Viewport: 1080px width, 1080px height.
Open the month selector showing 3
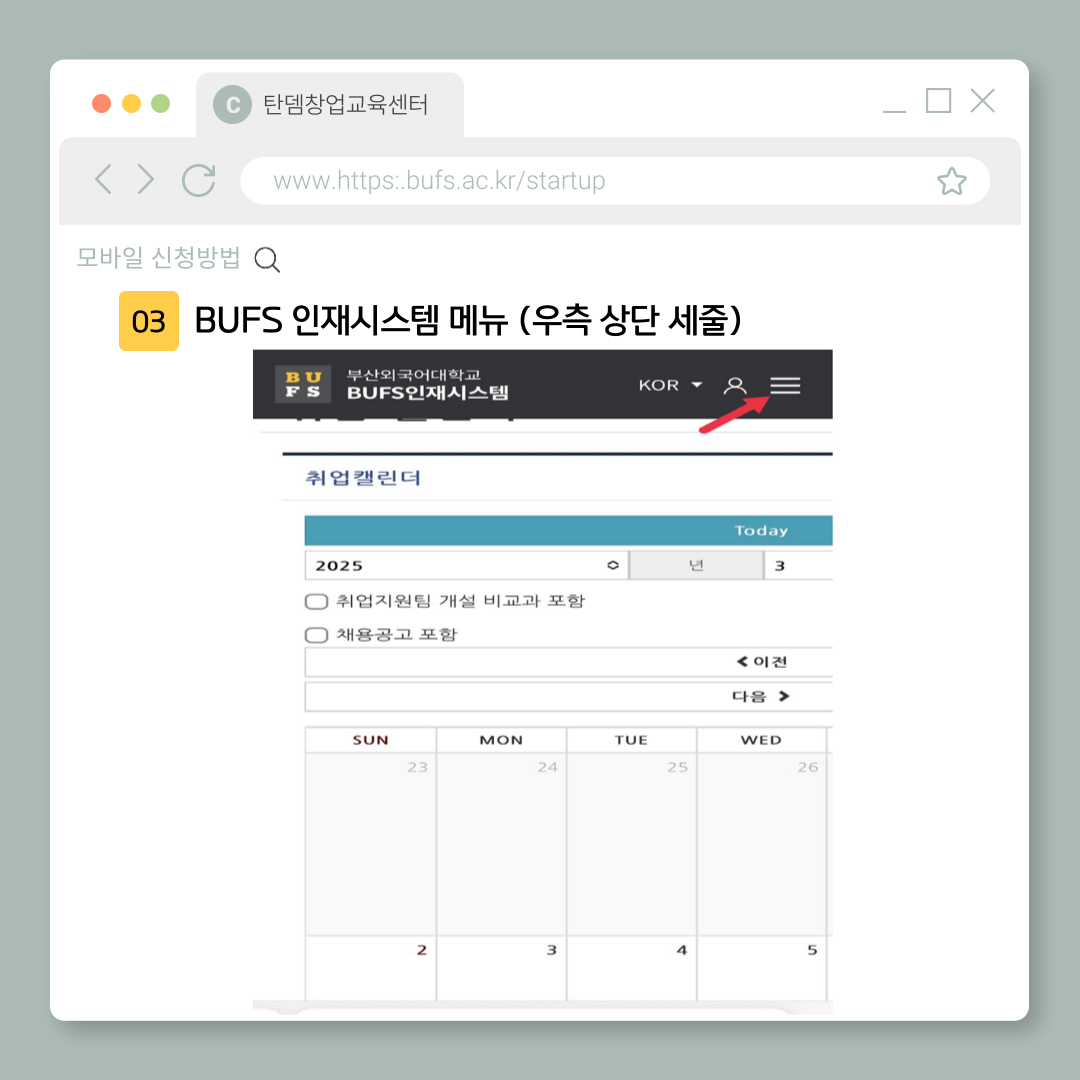[x=797, y=566]
